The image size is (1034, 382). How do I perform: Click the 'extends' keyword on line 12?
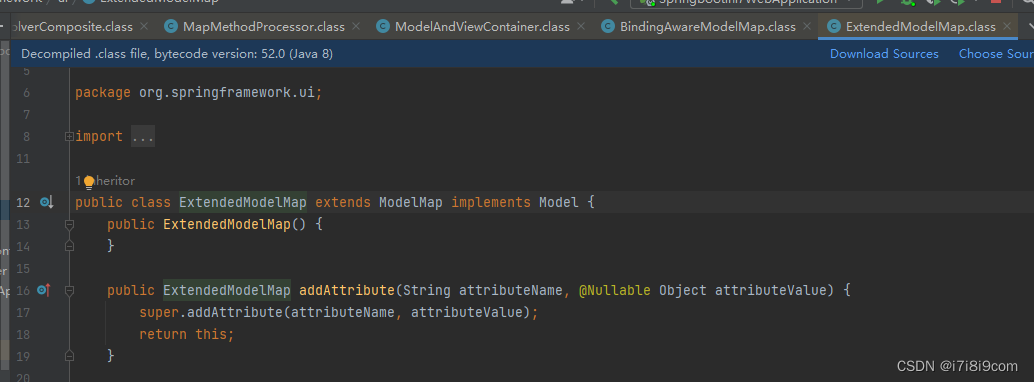click(343, 203)
